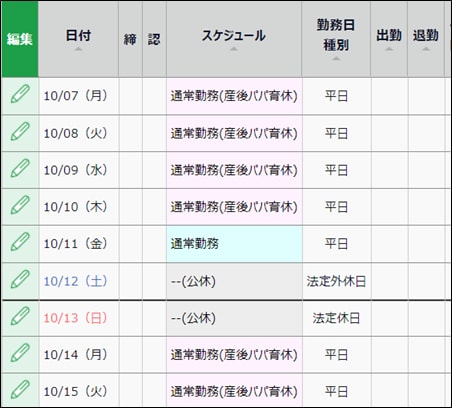
Task: Click the edit pencil for 10/08 (火)
Action: pos(20,131)
